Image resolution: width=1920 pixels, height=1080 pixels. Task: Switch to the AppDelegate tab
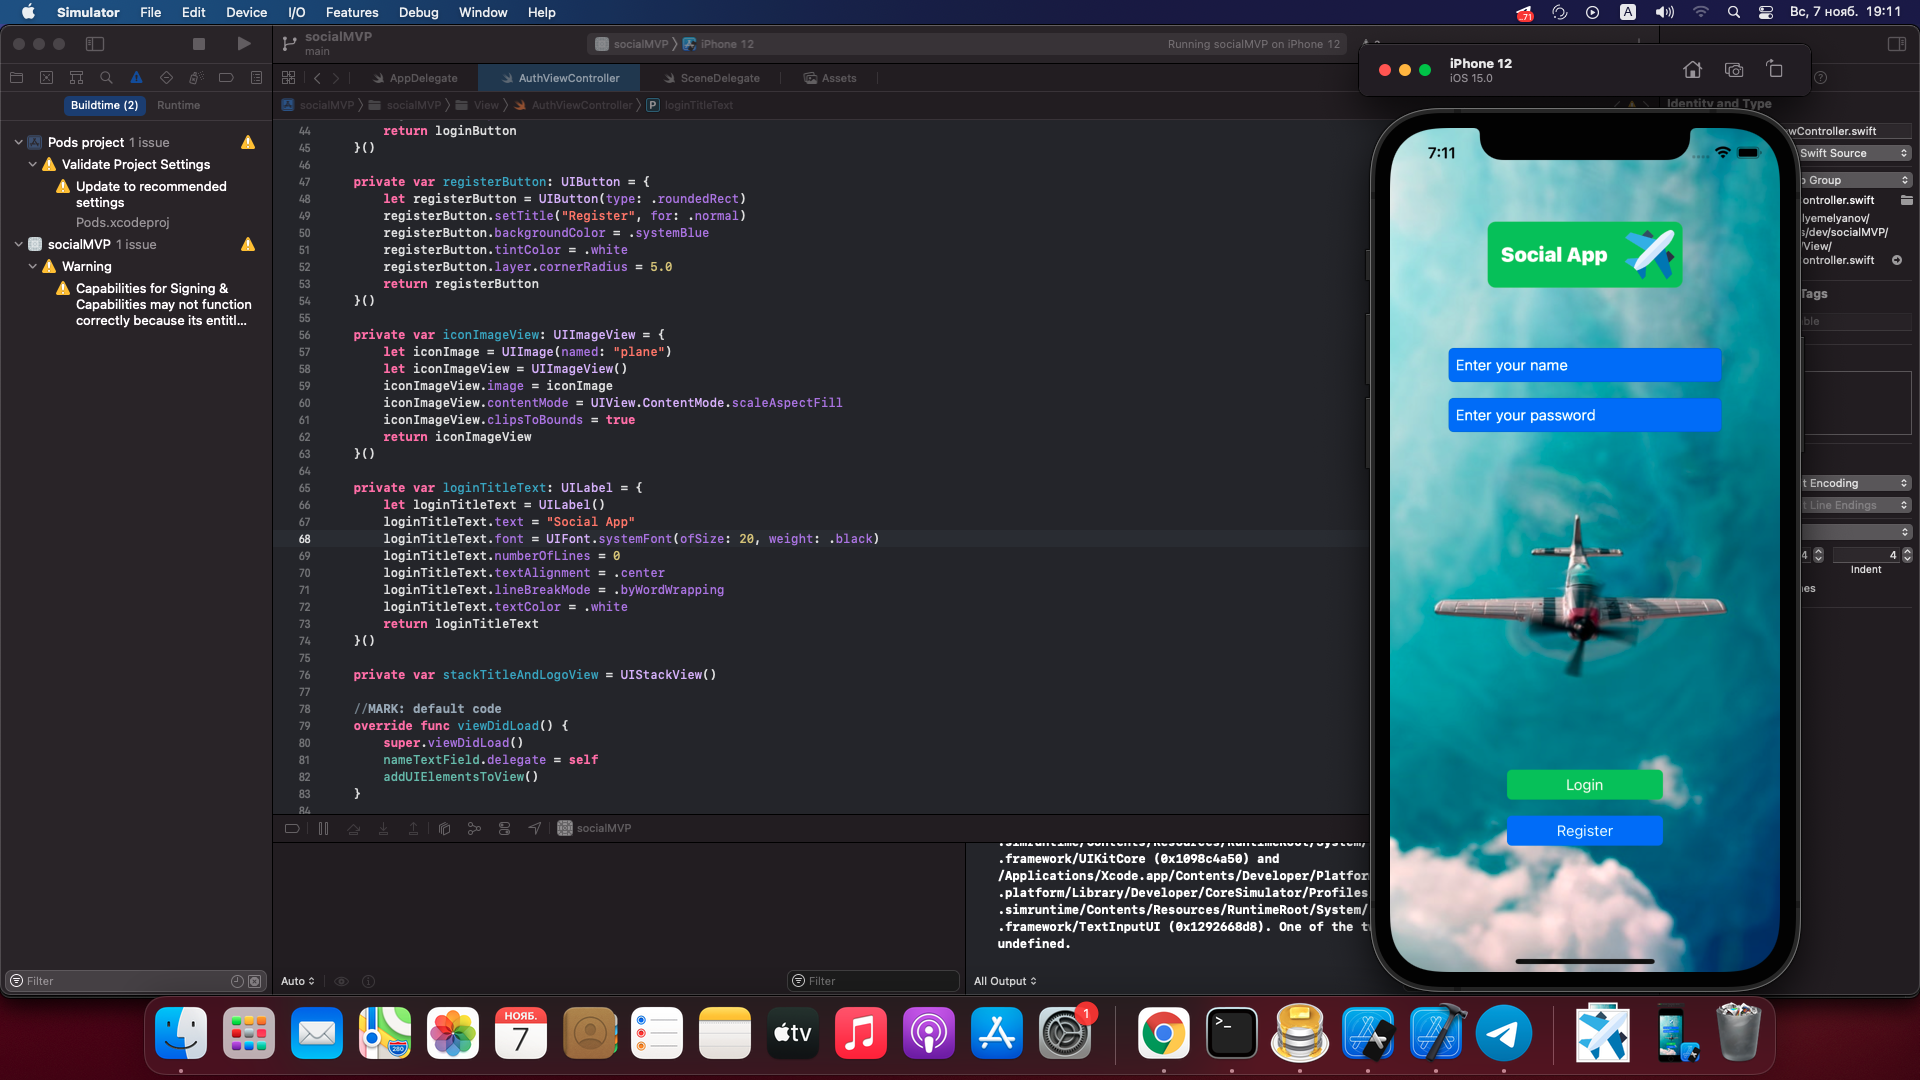tap(414, 78)
